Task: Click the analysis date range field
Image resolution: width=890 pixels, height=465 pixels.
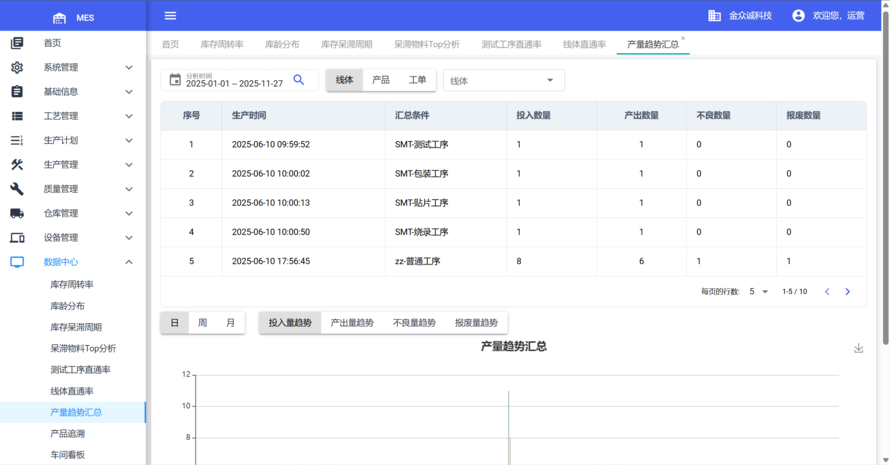Action: (235, 81)
